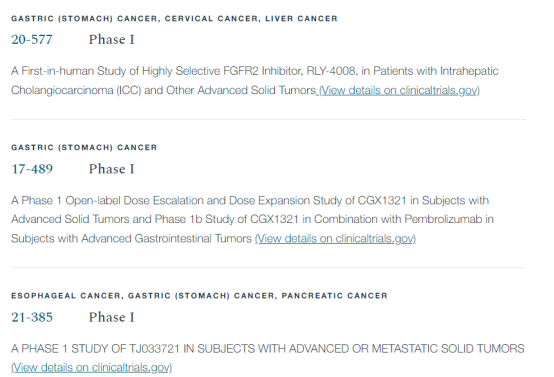The image size is (554, 377).
Task: Click Gastric (Stomach) Cancer heading above 17-489
Action: pyautogui.click(x=84, y=147)
